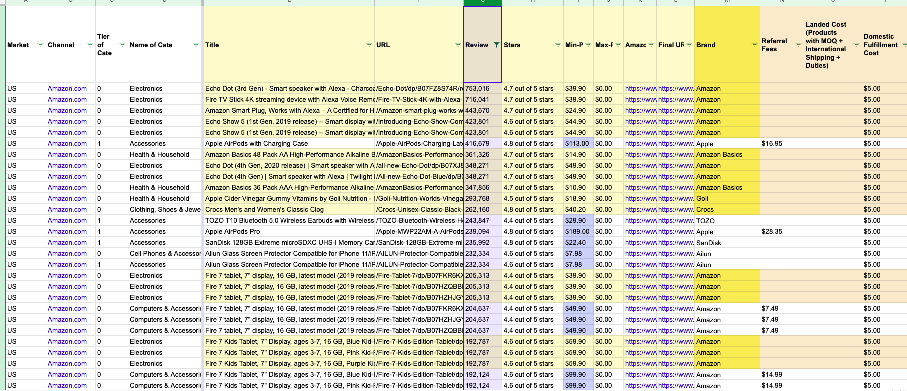Select review count 243,847 cell
This screenshot has width=907, height=391.
(482, 220)
